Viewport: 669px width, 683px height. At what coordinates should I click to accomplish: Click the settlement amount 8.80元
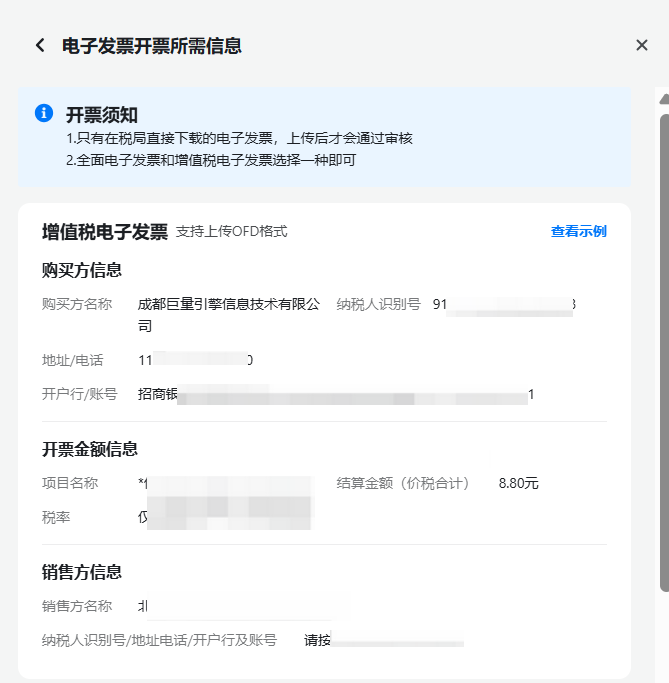518,483
